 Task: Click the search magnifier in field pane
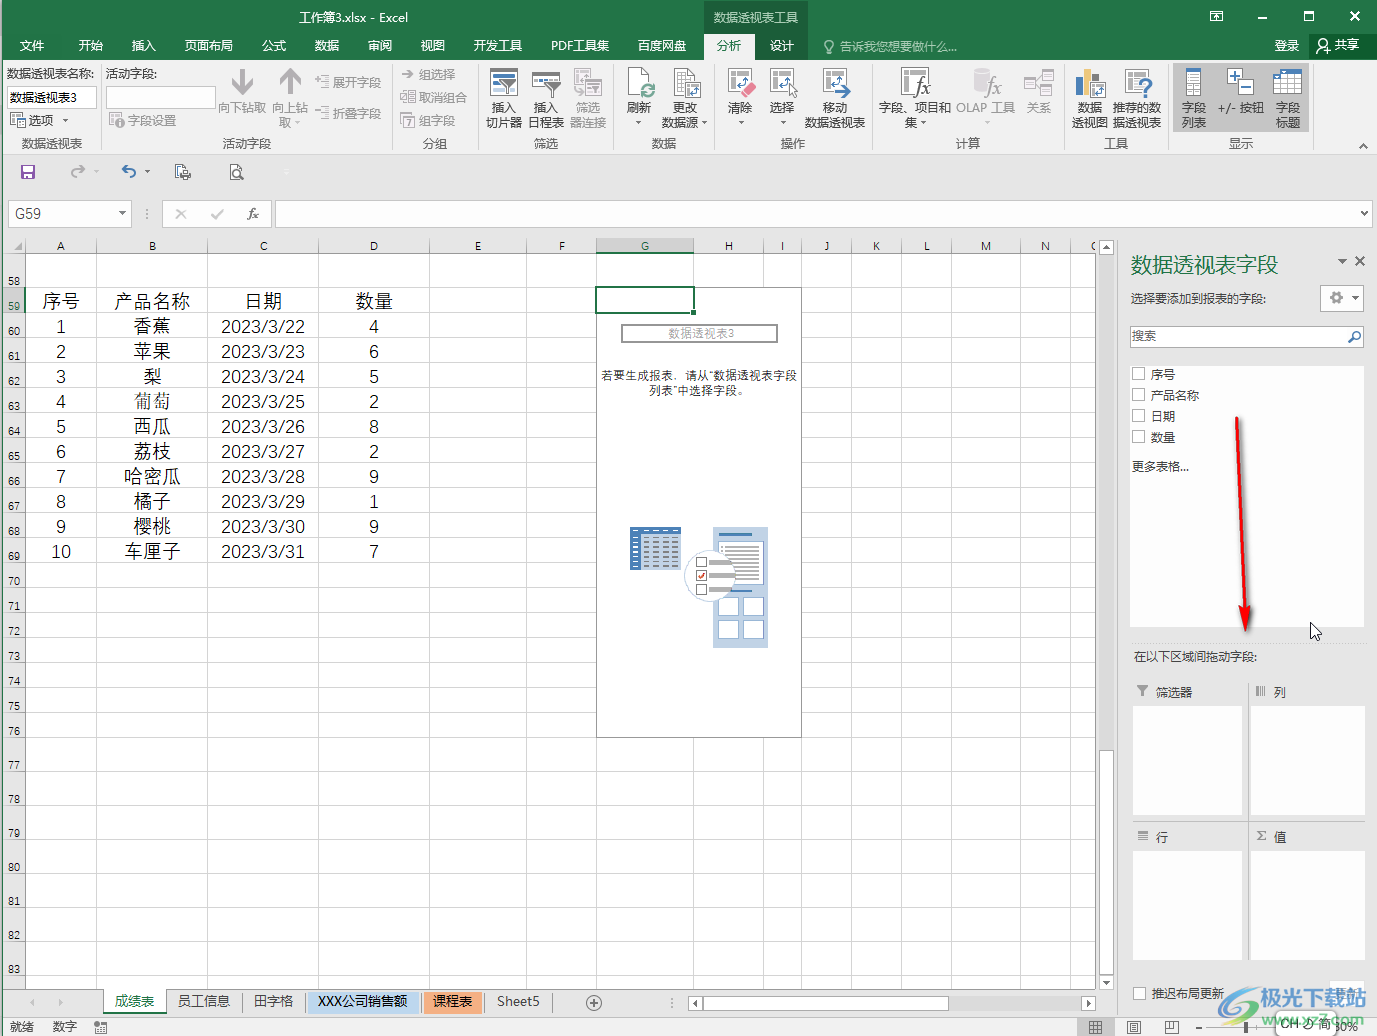(x=1354, y=337)
